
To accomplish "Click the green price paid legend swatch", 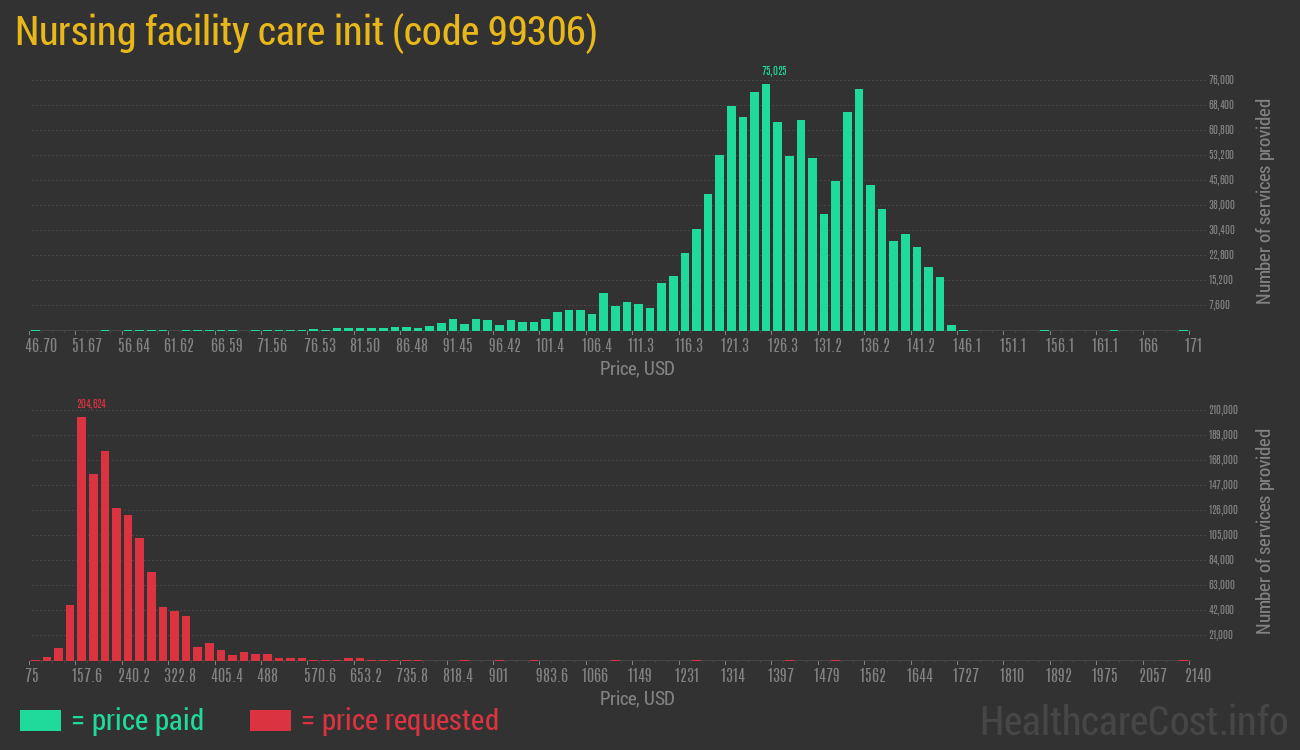I will click(40, 720).
